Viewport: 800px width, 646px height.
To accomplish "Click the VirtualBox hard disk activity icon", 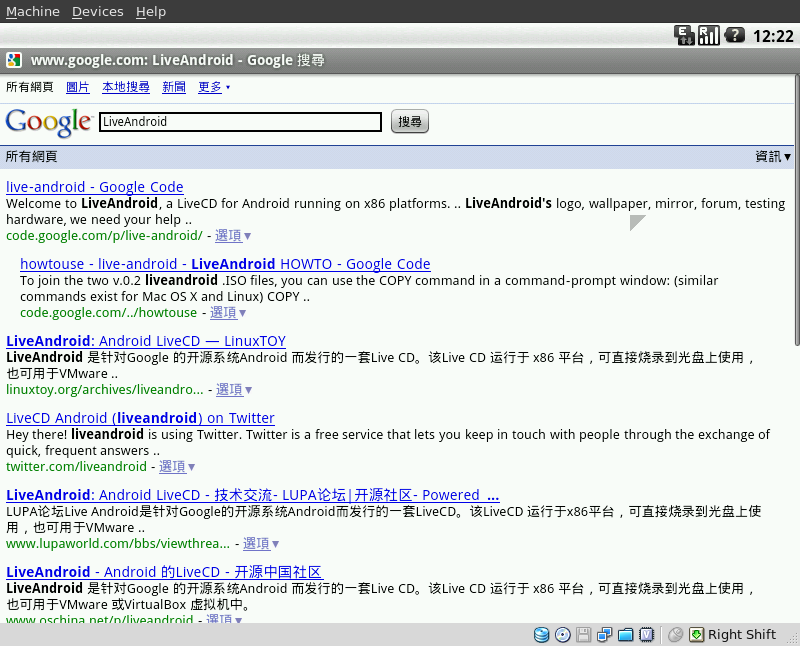I will pos(541,634).
